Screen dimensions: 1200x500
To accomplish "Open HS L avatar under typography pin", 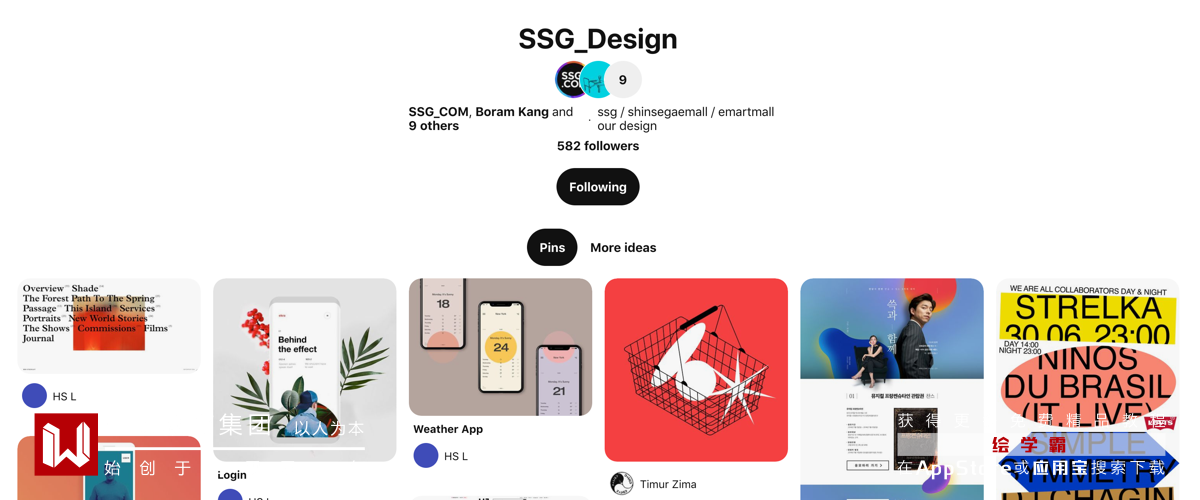I will click(35, 396).
